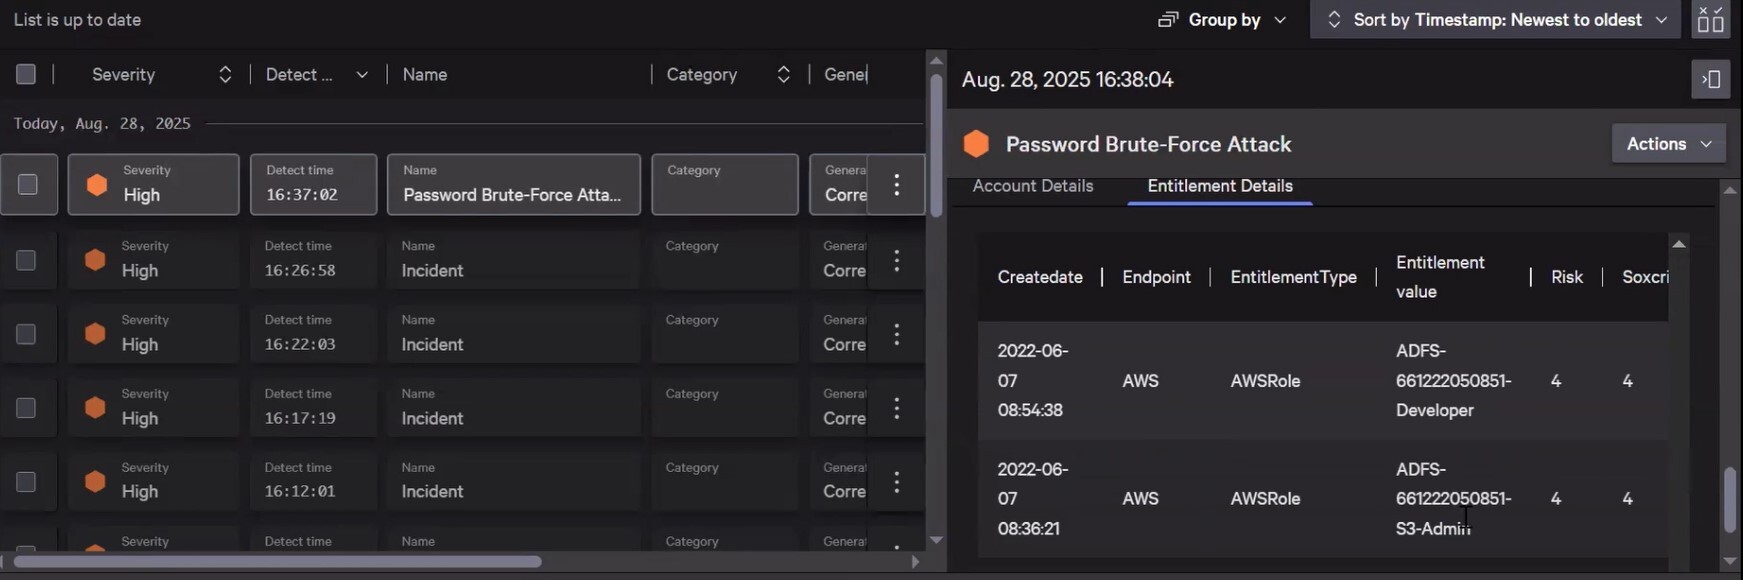Click Createdate column header

1040,277
